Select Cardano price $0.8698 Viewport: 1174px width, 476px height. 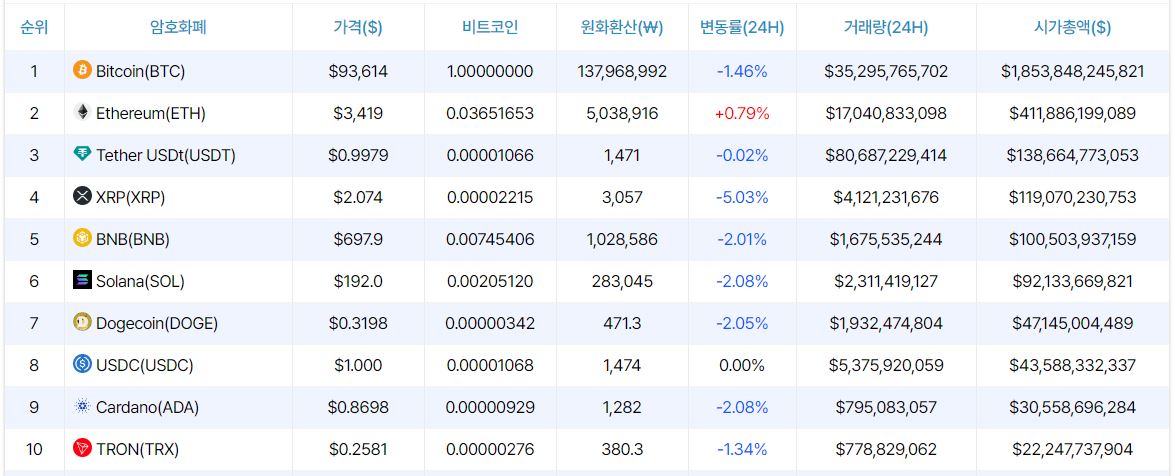[358, 407]
